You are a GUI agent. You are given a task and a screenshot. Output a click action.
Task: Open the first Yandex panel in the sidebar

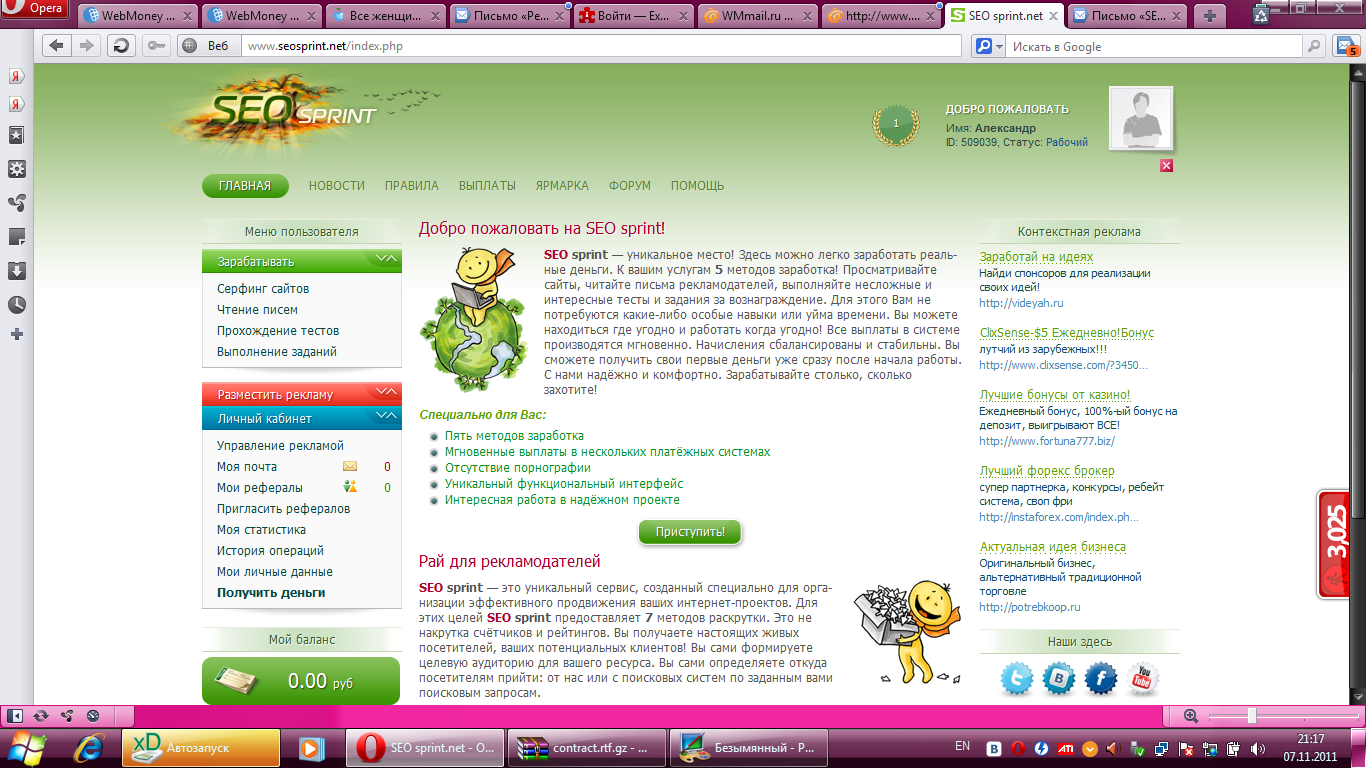click(17, 76)
